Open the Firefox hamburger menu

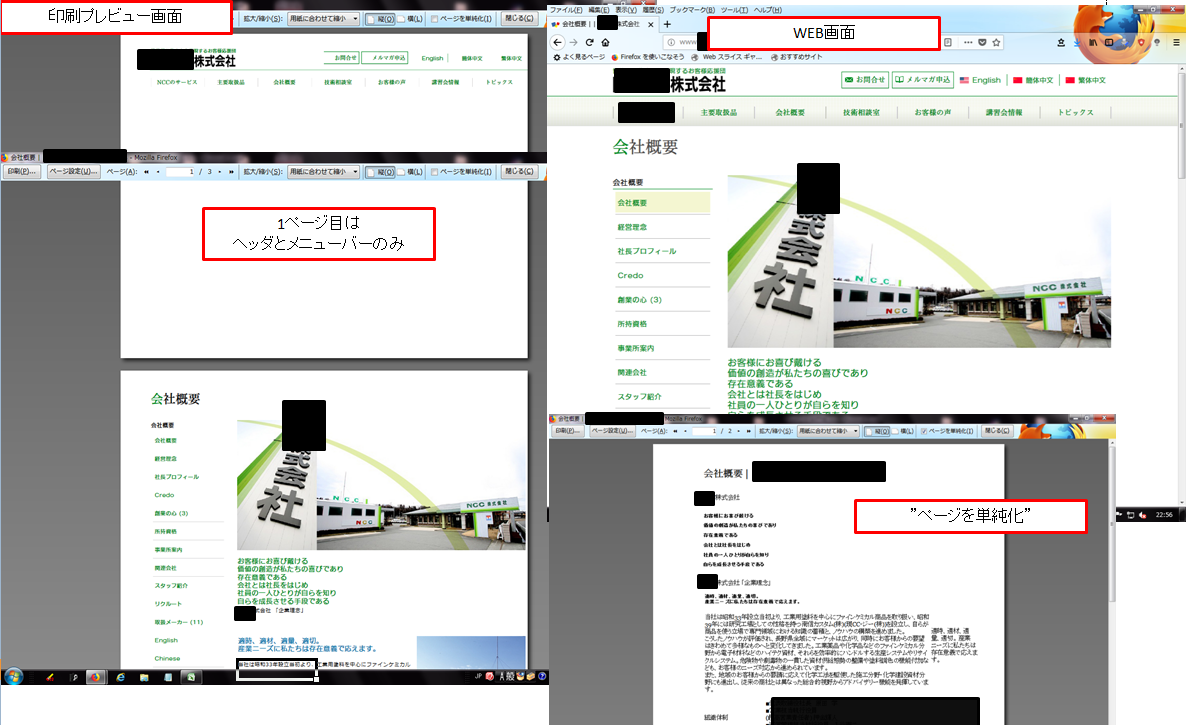tap(1175, 43)
